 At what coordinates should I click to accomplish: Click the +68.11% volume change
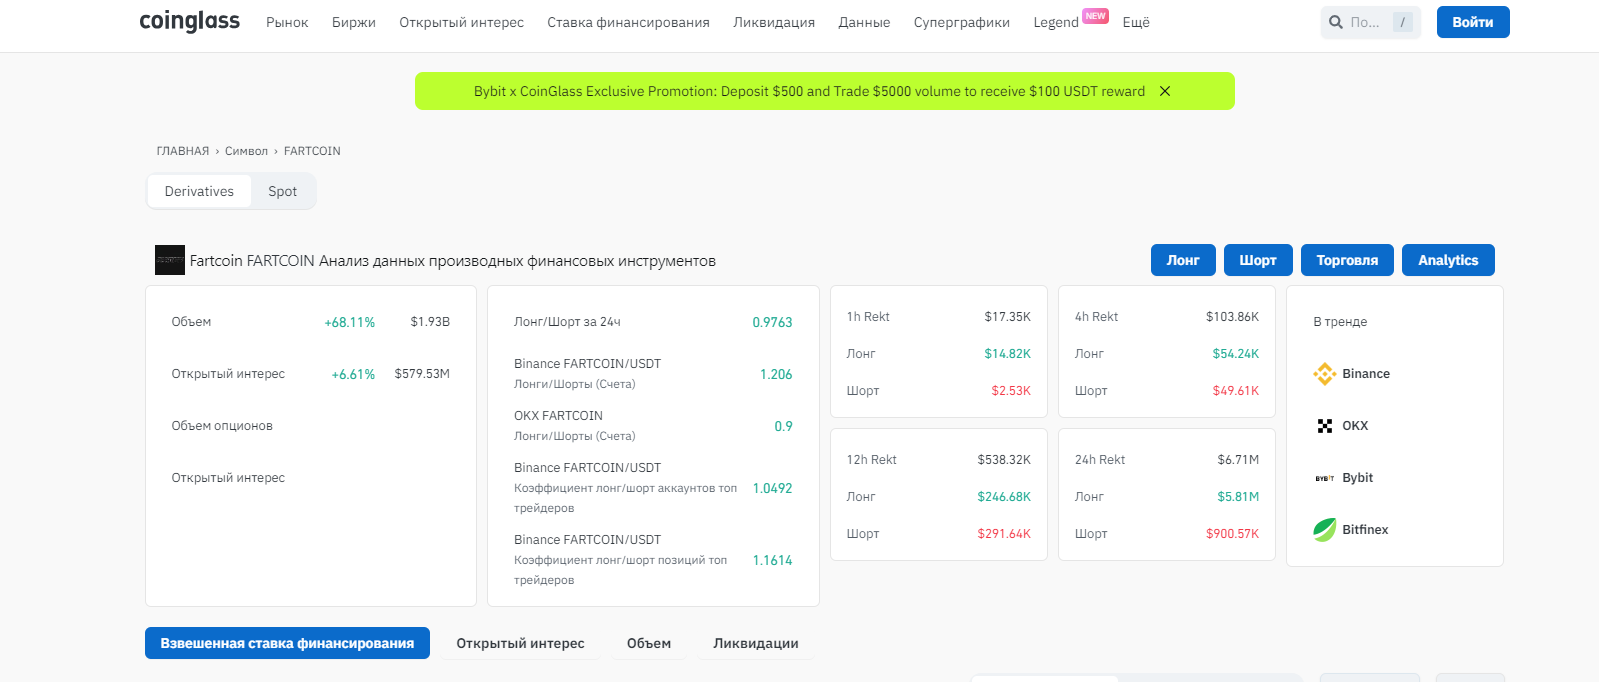350,322
